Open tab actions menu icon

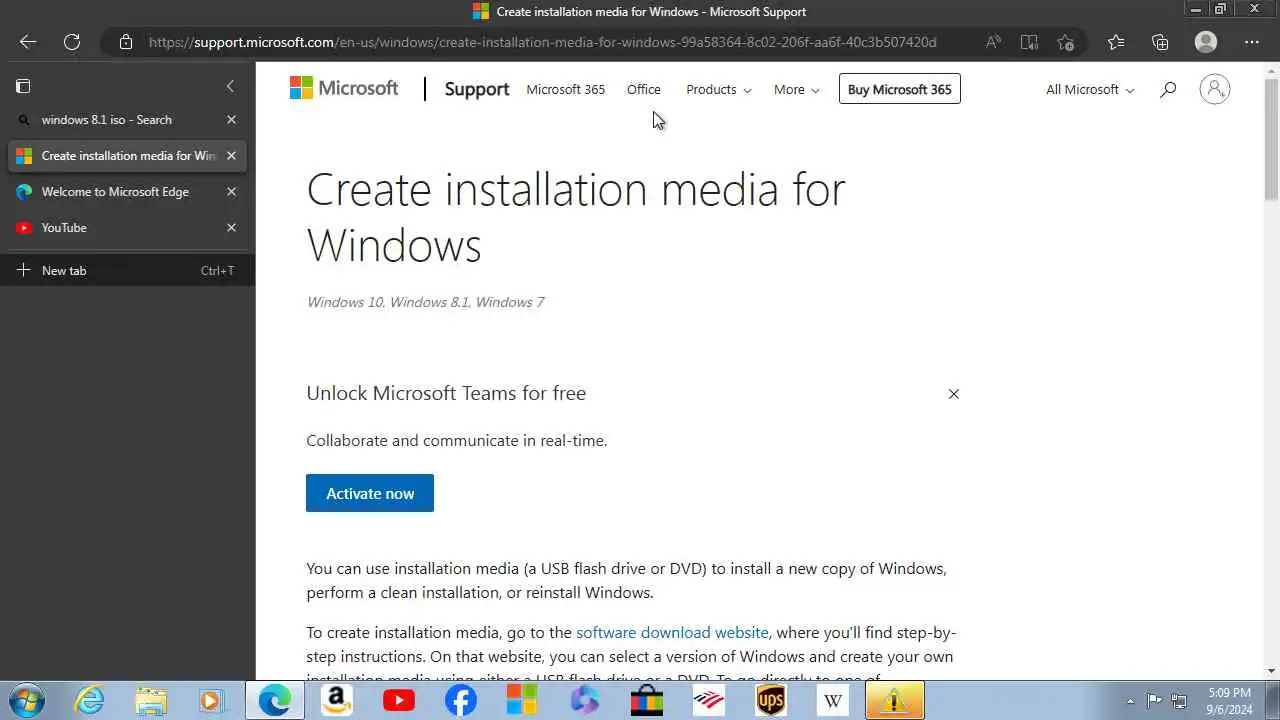point(24,86)
